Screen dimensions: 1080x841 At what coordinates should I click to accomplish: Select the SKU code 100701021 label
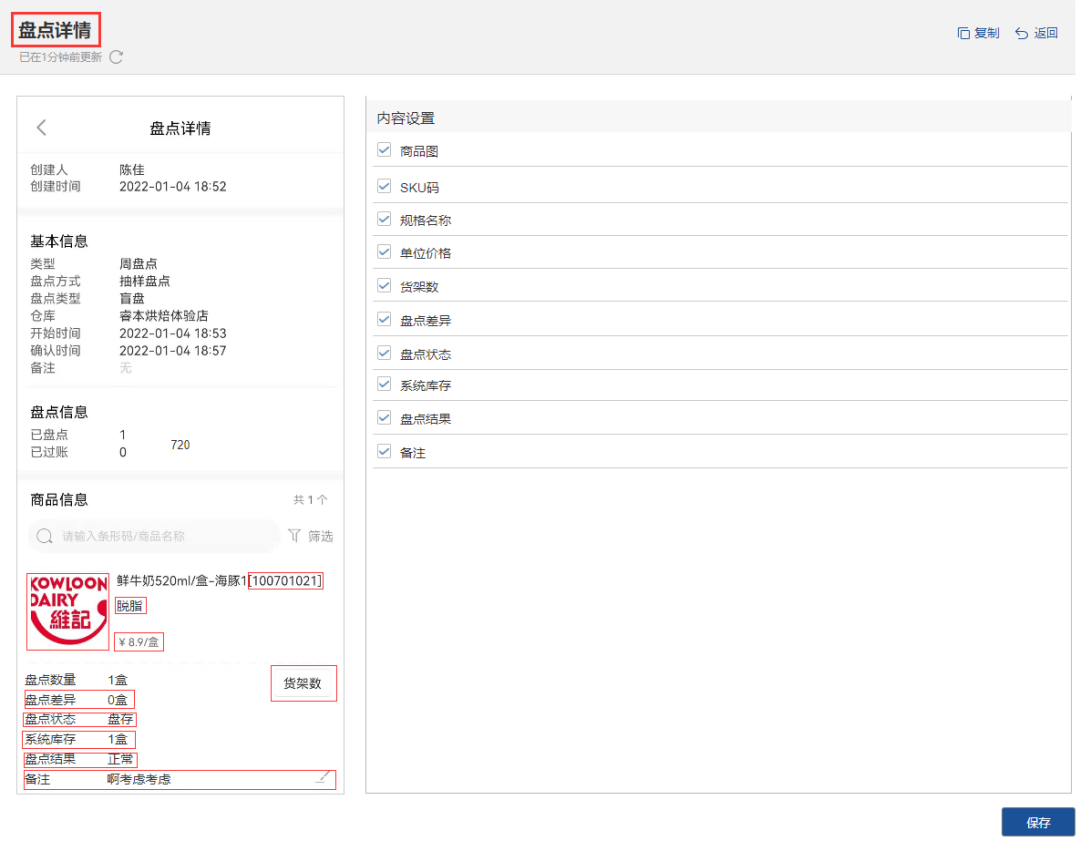(x=286, y=581)
